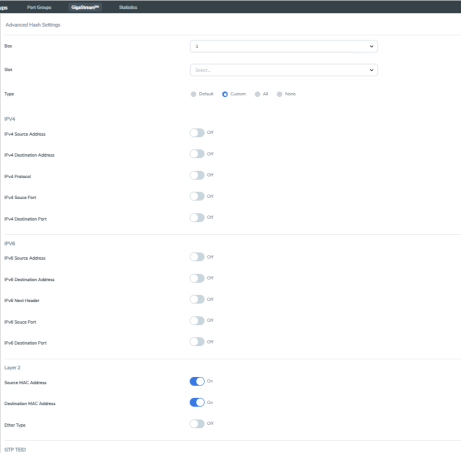The image size is (461, 453).
Task: Toggle IPv4 Protocol on
Action: pyautogui.click(x=197, y=175)
